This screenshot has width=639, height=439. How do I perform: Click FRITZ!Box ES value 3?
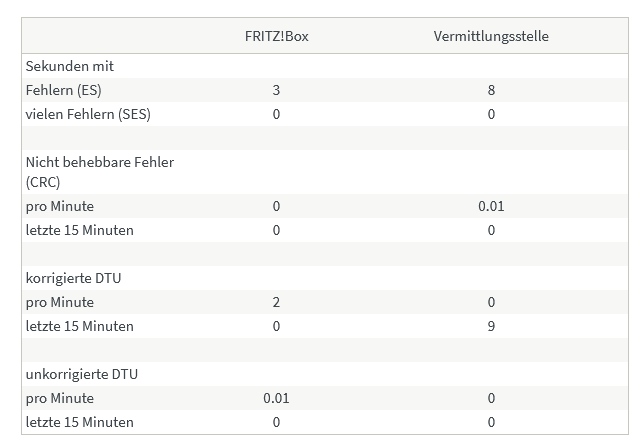pos(276,90)
